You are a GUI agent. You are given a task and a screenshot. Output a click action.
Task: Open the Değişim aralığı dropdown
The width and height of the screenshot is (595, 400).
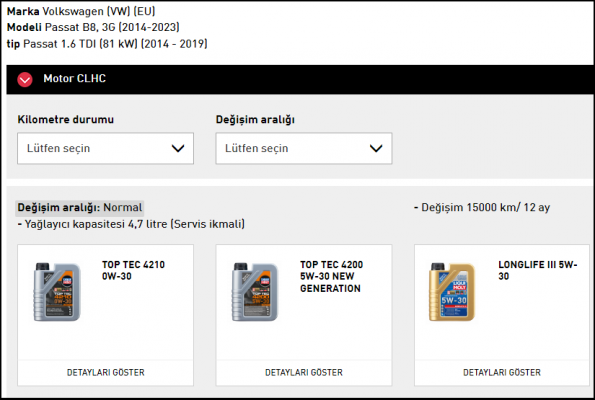click(304, 148)
